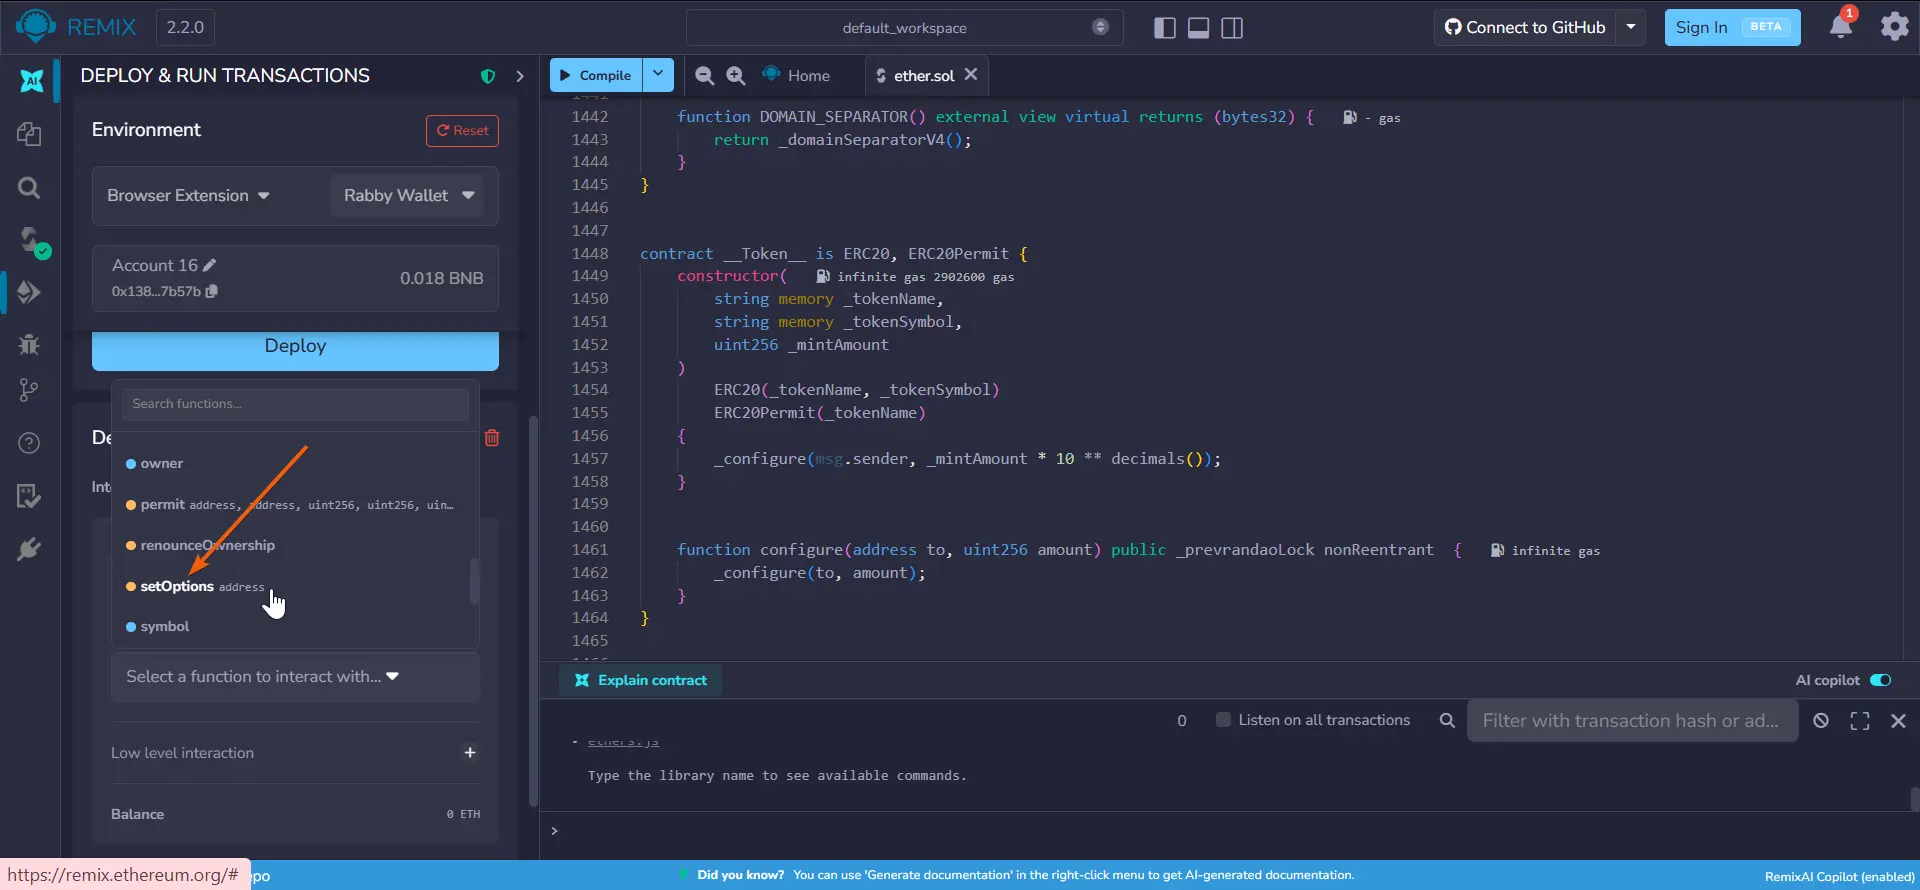Zoom in the editor font
The width and height of the screenshot is (1920, 890).
tap(736, 75)
